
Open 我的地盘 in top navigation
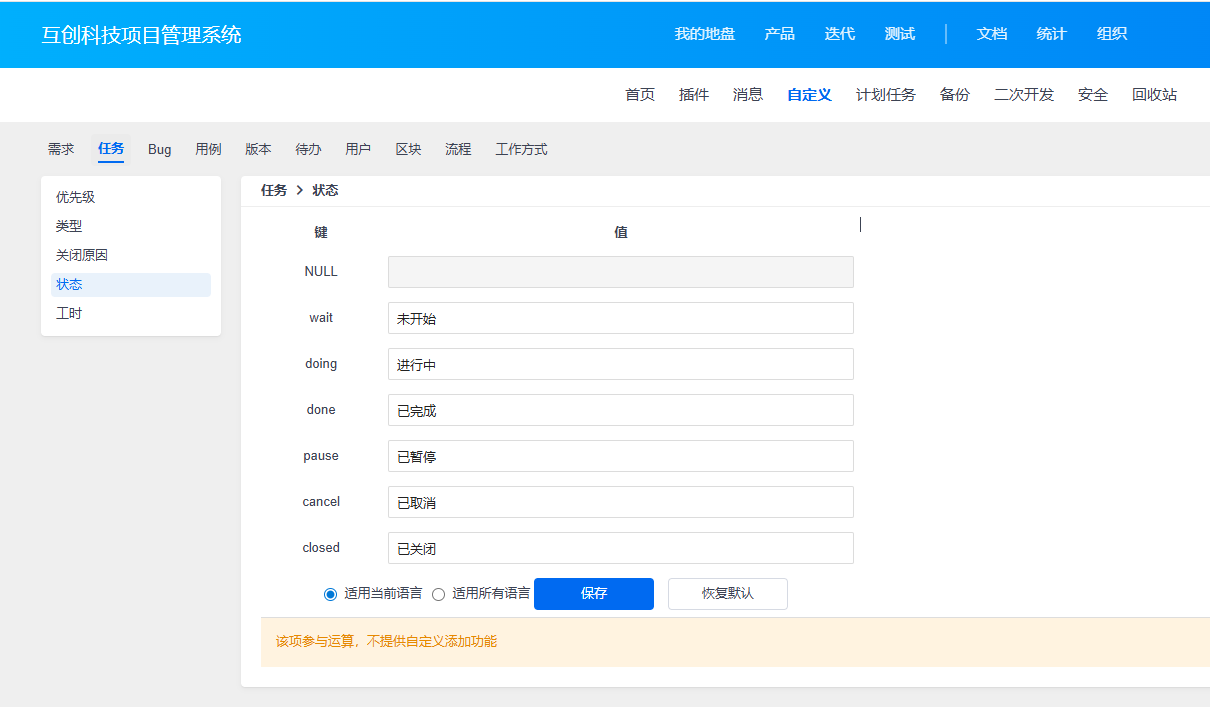pyautogui.click(x=704, y=34)
